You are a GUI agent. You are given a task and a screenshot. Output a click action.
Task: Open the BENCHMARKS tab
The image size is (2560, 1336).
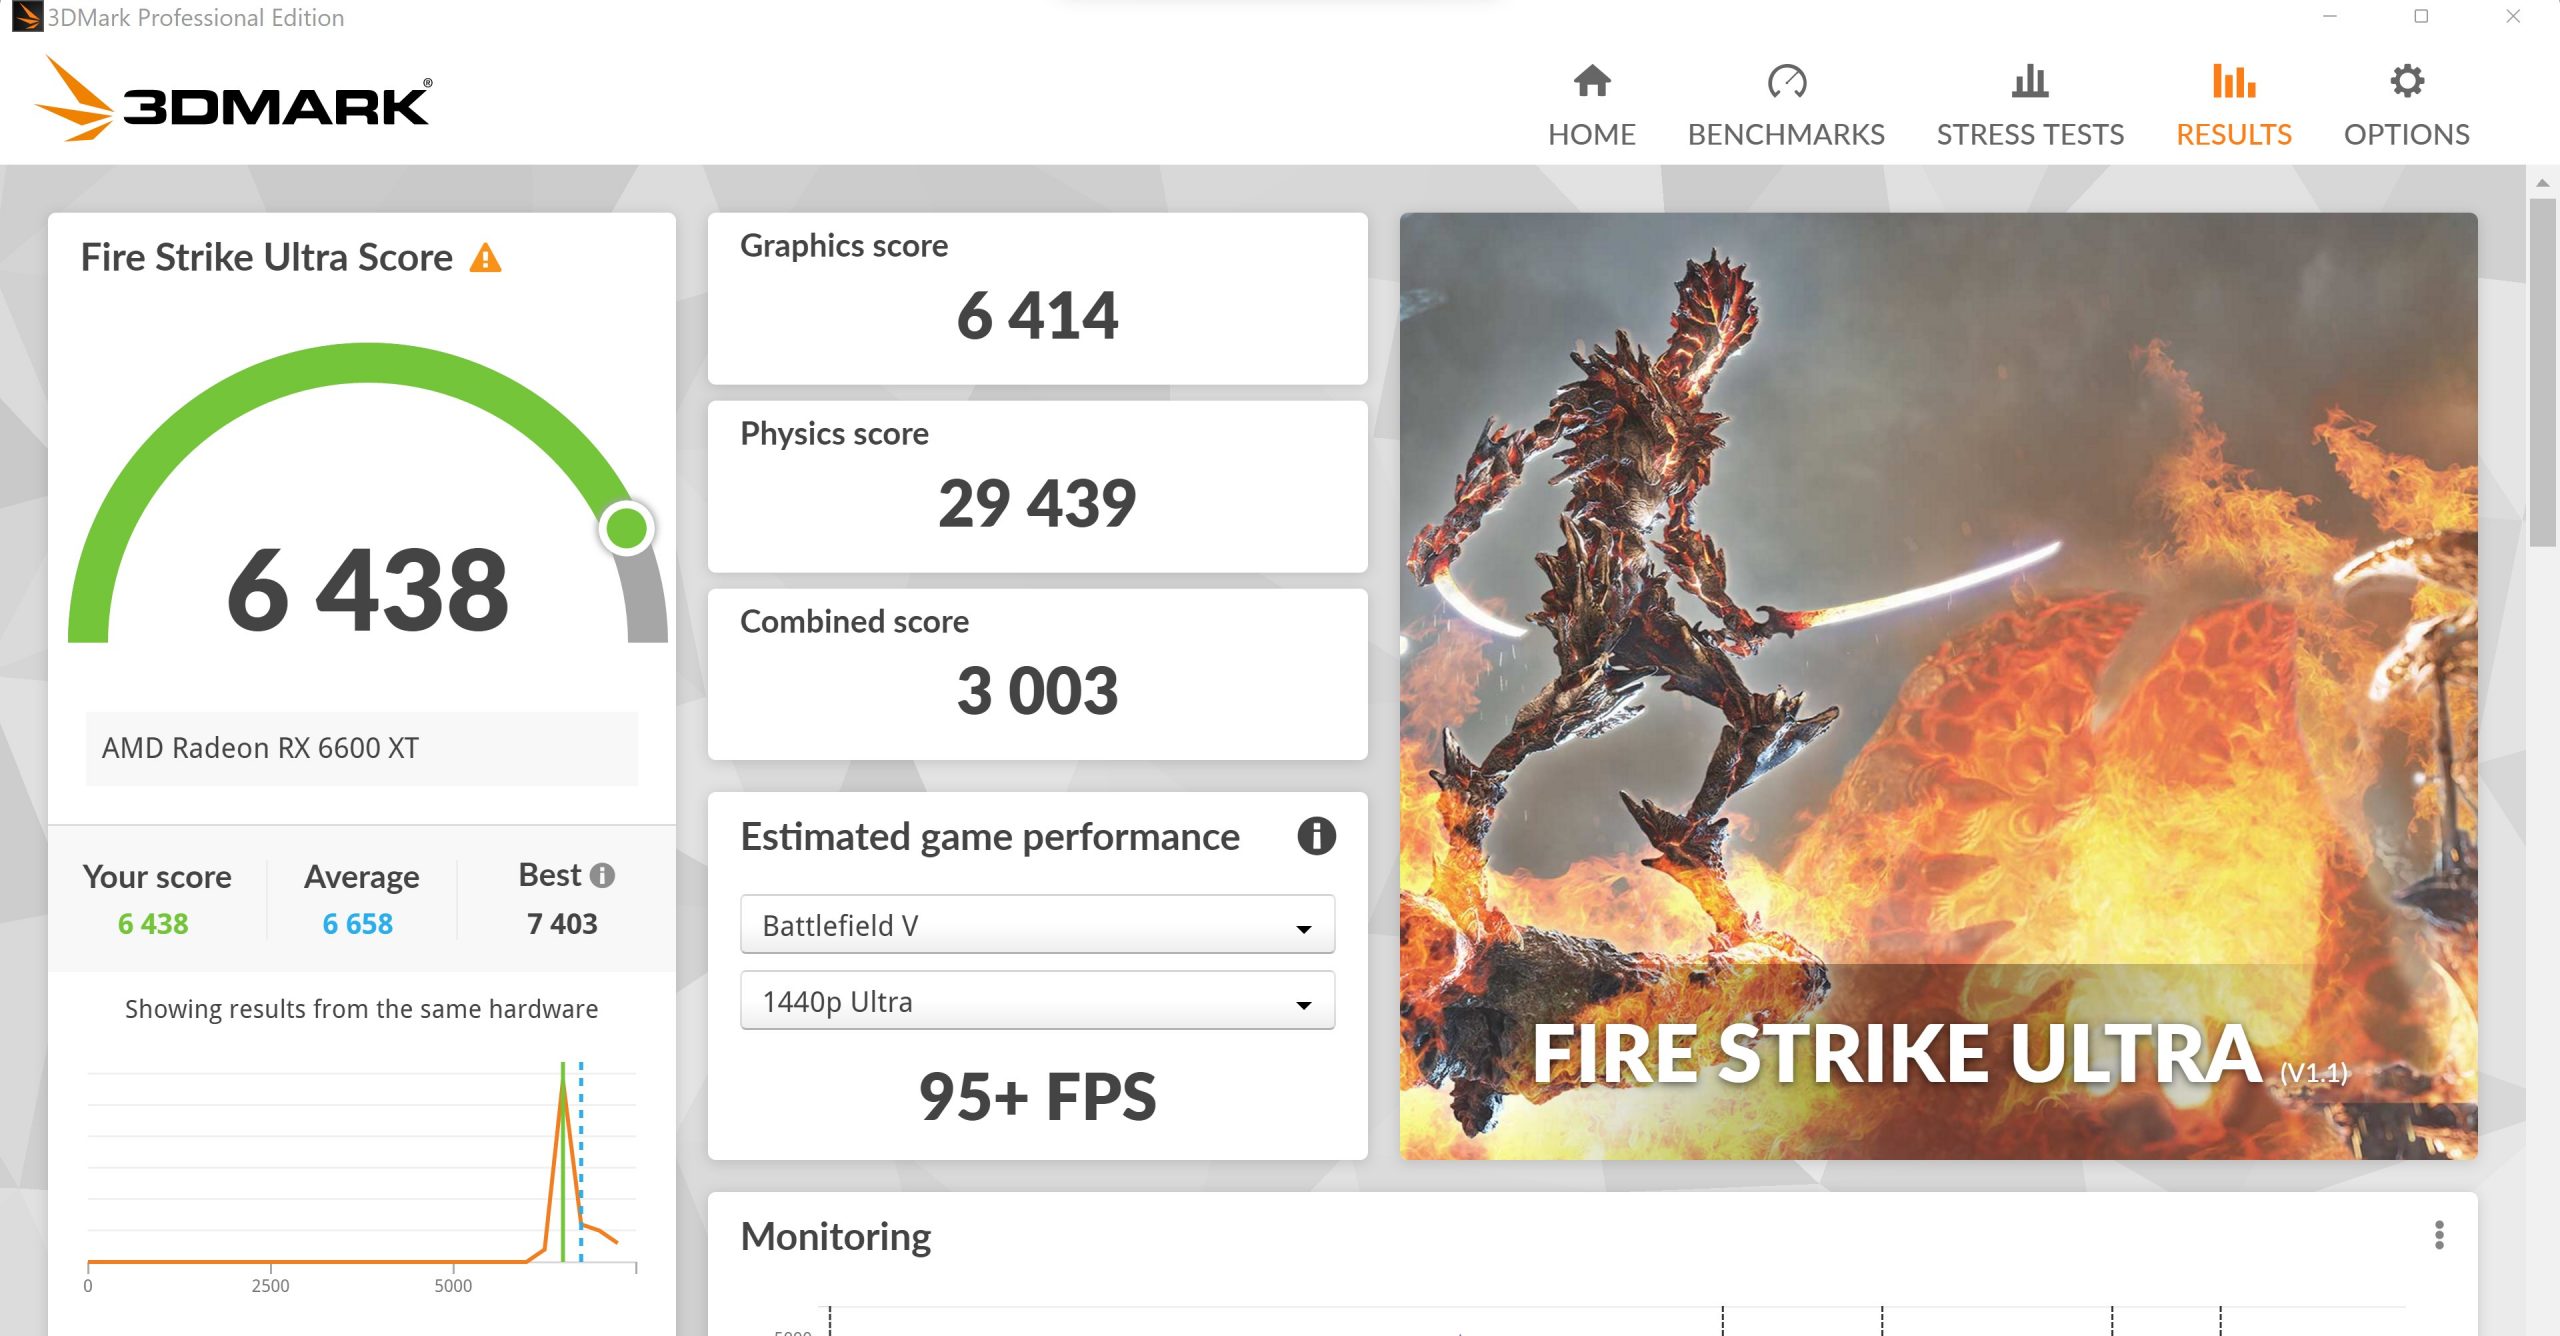[x=1786, y=105]
